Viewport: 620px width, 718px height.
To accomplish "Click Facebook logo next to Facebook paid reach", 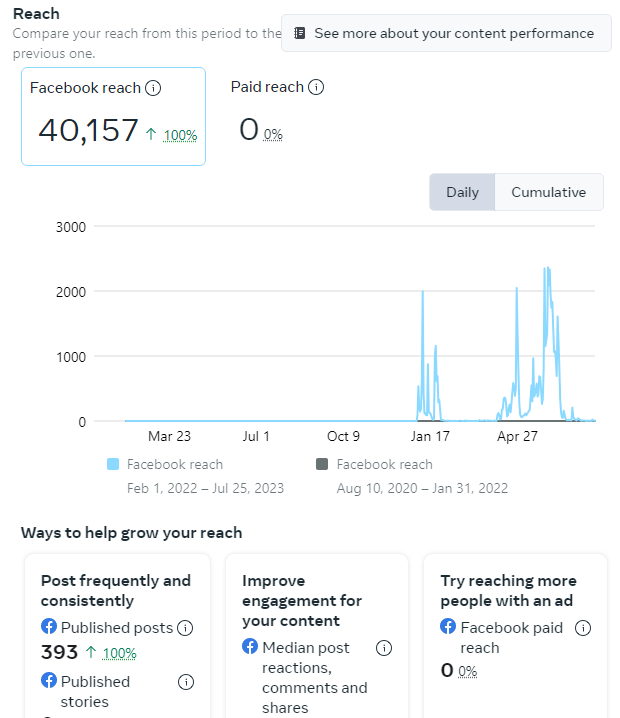I will [x=448, y=626].
